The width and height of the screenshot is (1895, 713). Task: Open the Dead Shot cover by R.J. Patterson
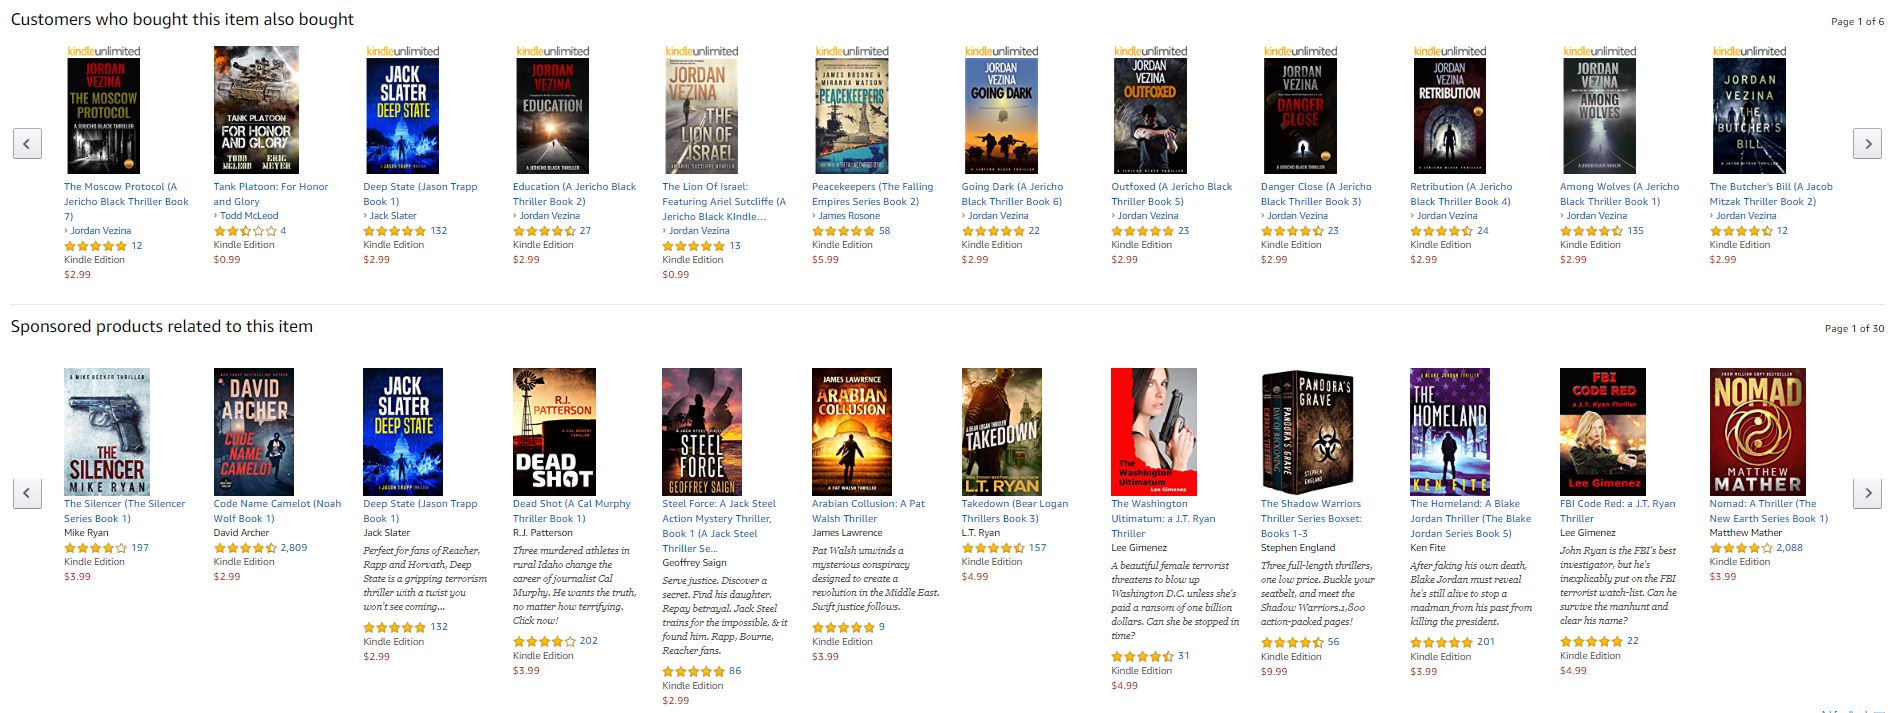[x=554, y=432]
